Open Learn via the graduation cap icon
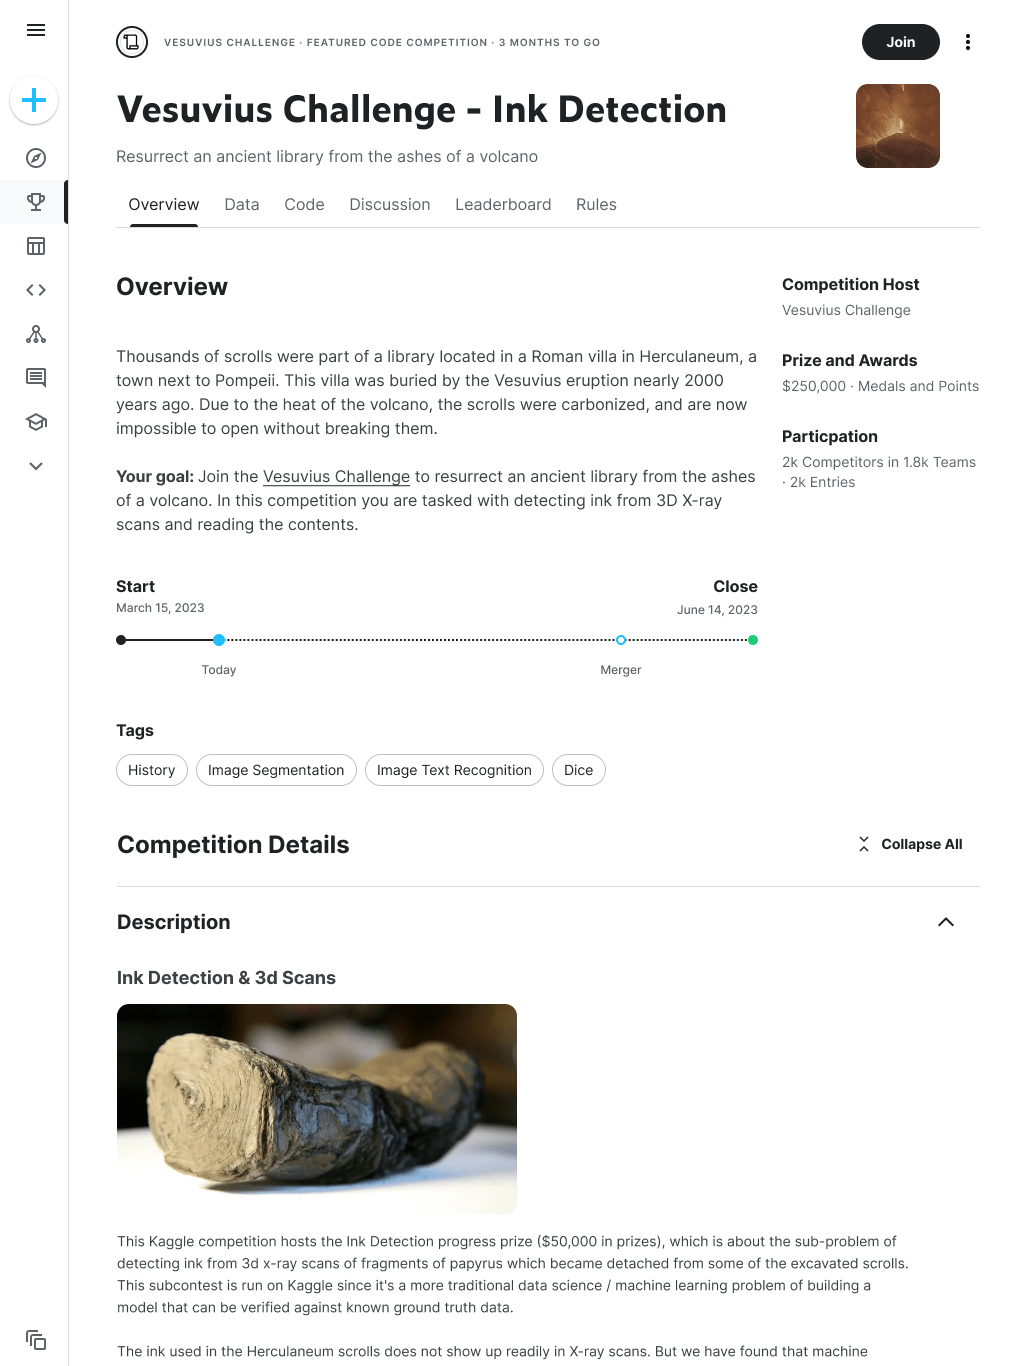Image resolution: width=1024 pixels, height=1366 pixels. click(x=35, y=421)
